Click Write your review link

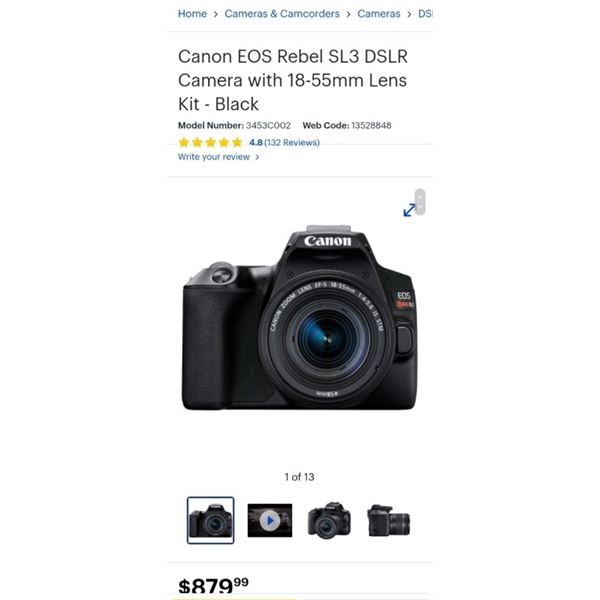(214, 157)
